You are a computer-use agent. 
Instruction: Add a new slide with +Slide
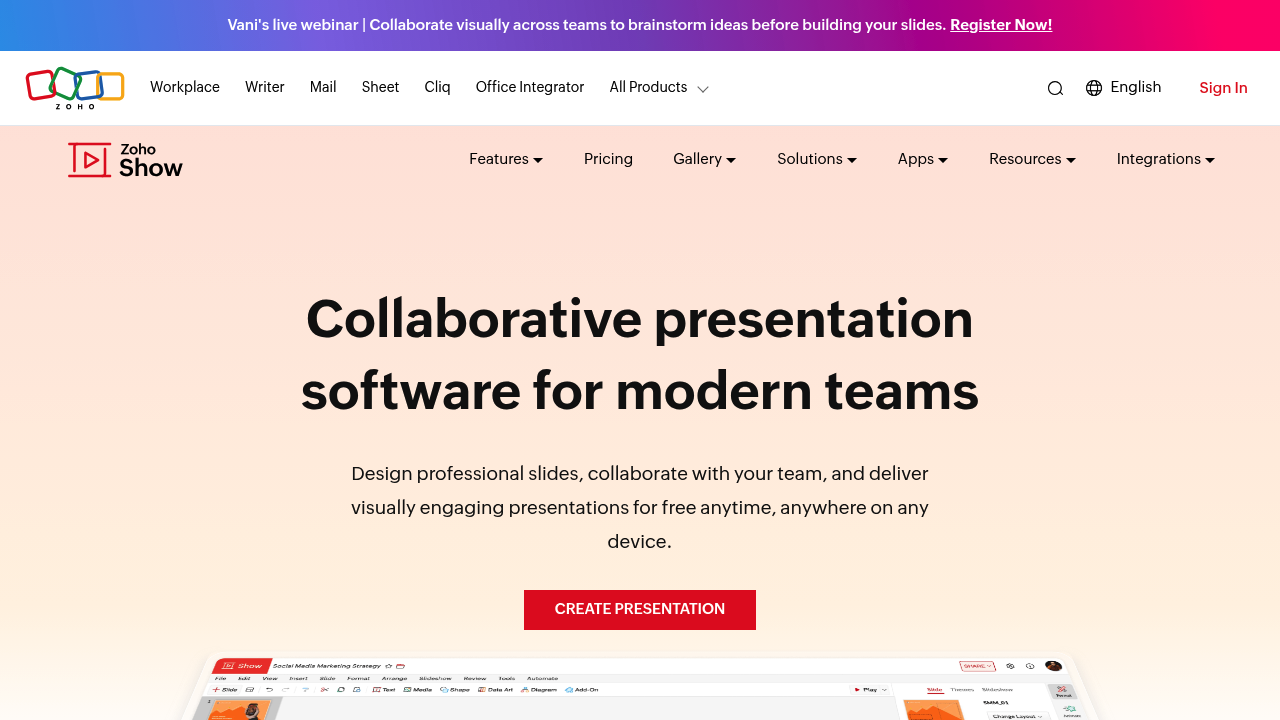tap(226, 689)
